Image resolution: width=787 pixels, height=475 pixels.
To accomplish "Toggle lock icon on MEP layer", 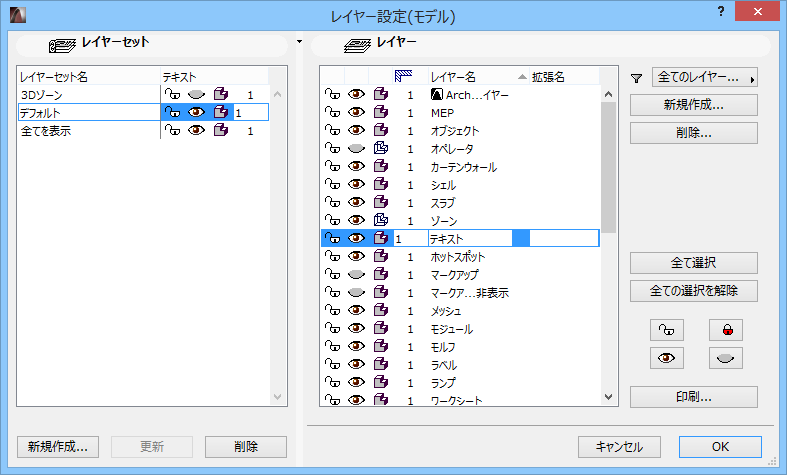I will [x=332, y=112].
